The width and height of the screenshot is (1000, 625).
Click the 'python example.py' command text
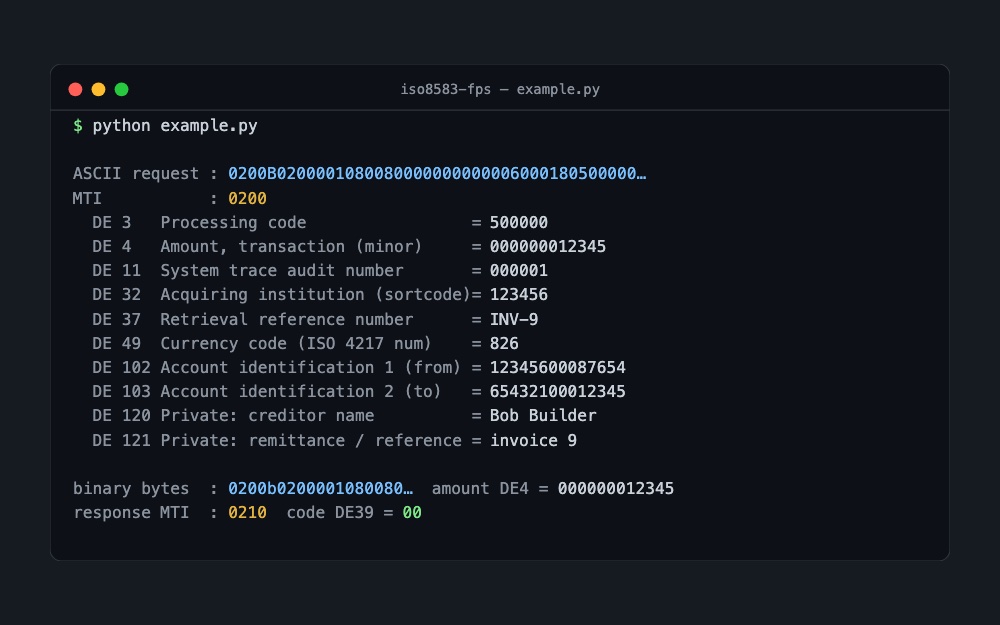click(175, 126)
